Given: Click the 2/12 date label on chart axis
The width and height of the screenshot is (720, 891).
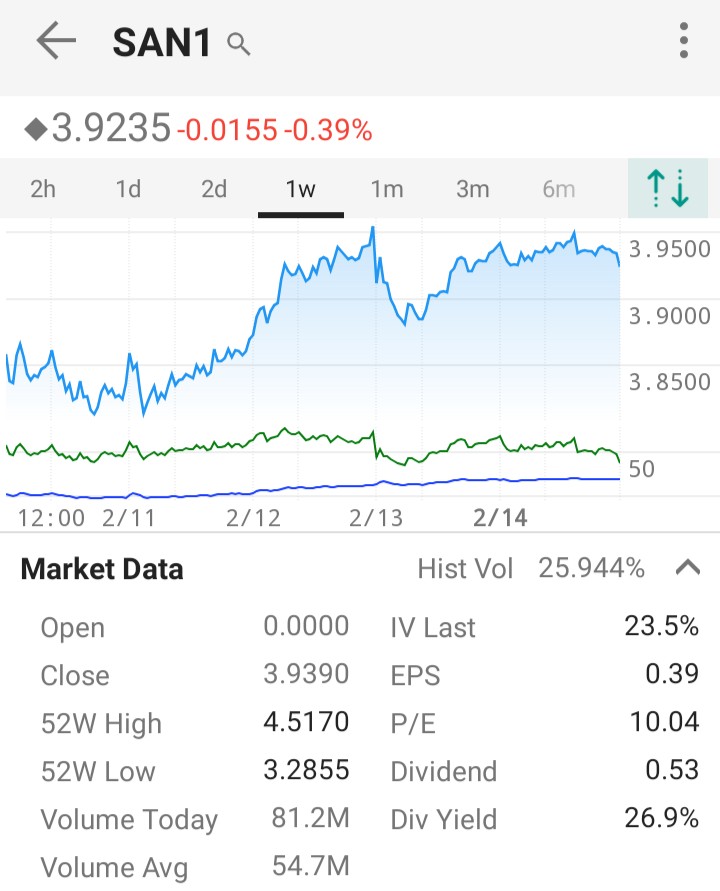Looking at the screenshot, I should 253,517.
